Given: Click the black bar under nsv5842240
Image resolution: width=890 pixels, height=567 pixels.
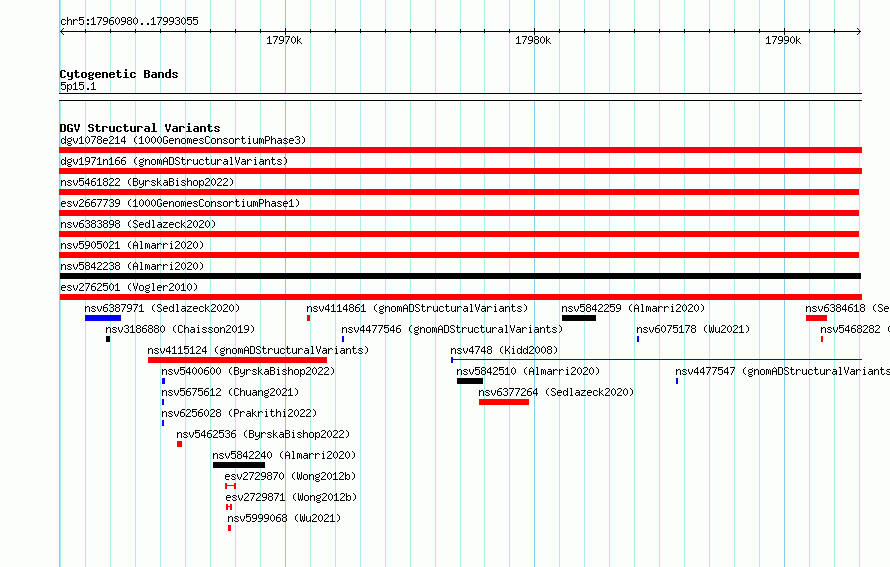Looking at the screenshot, I should click(x=239, y=465).
